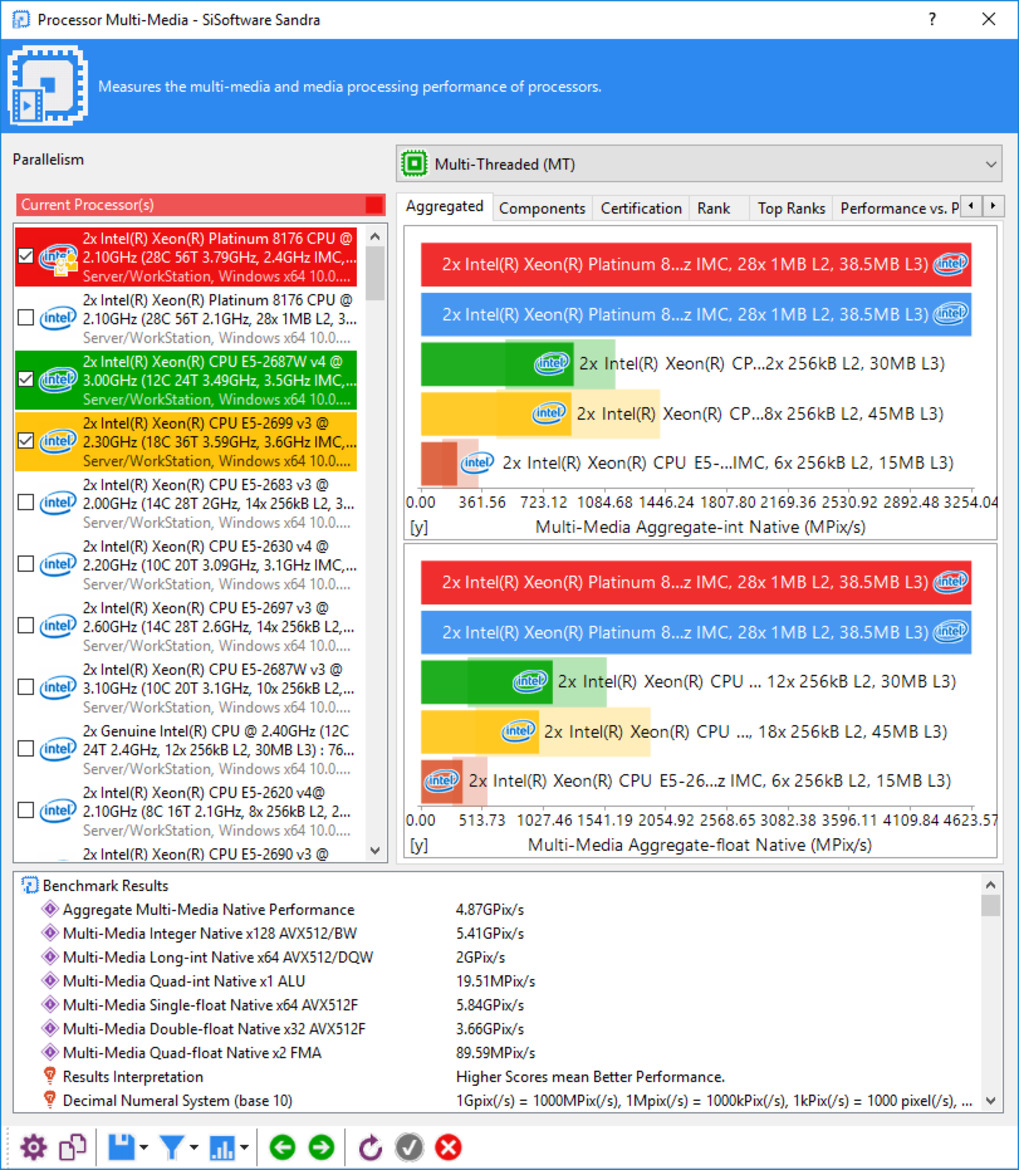Click Intel logo on red aggregate-int bar

(x=951, y=263)
